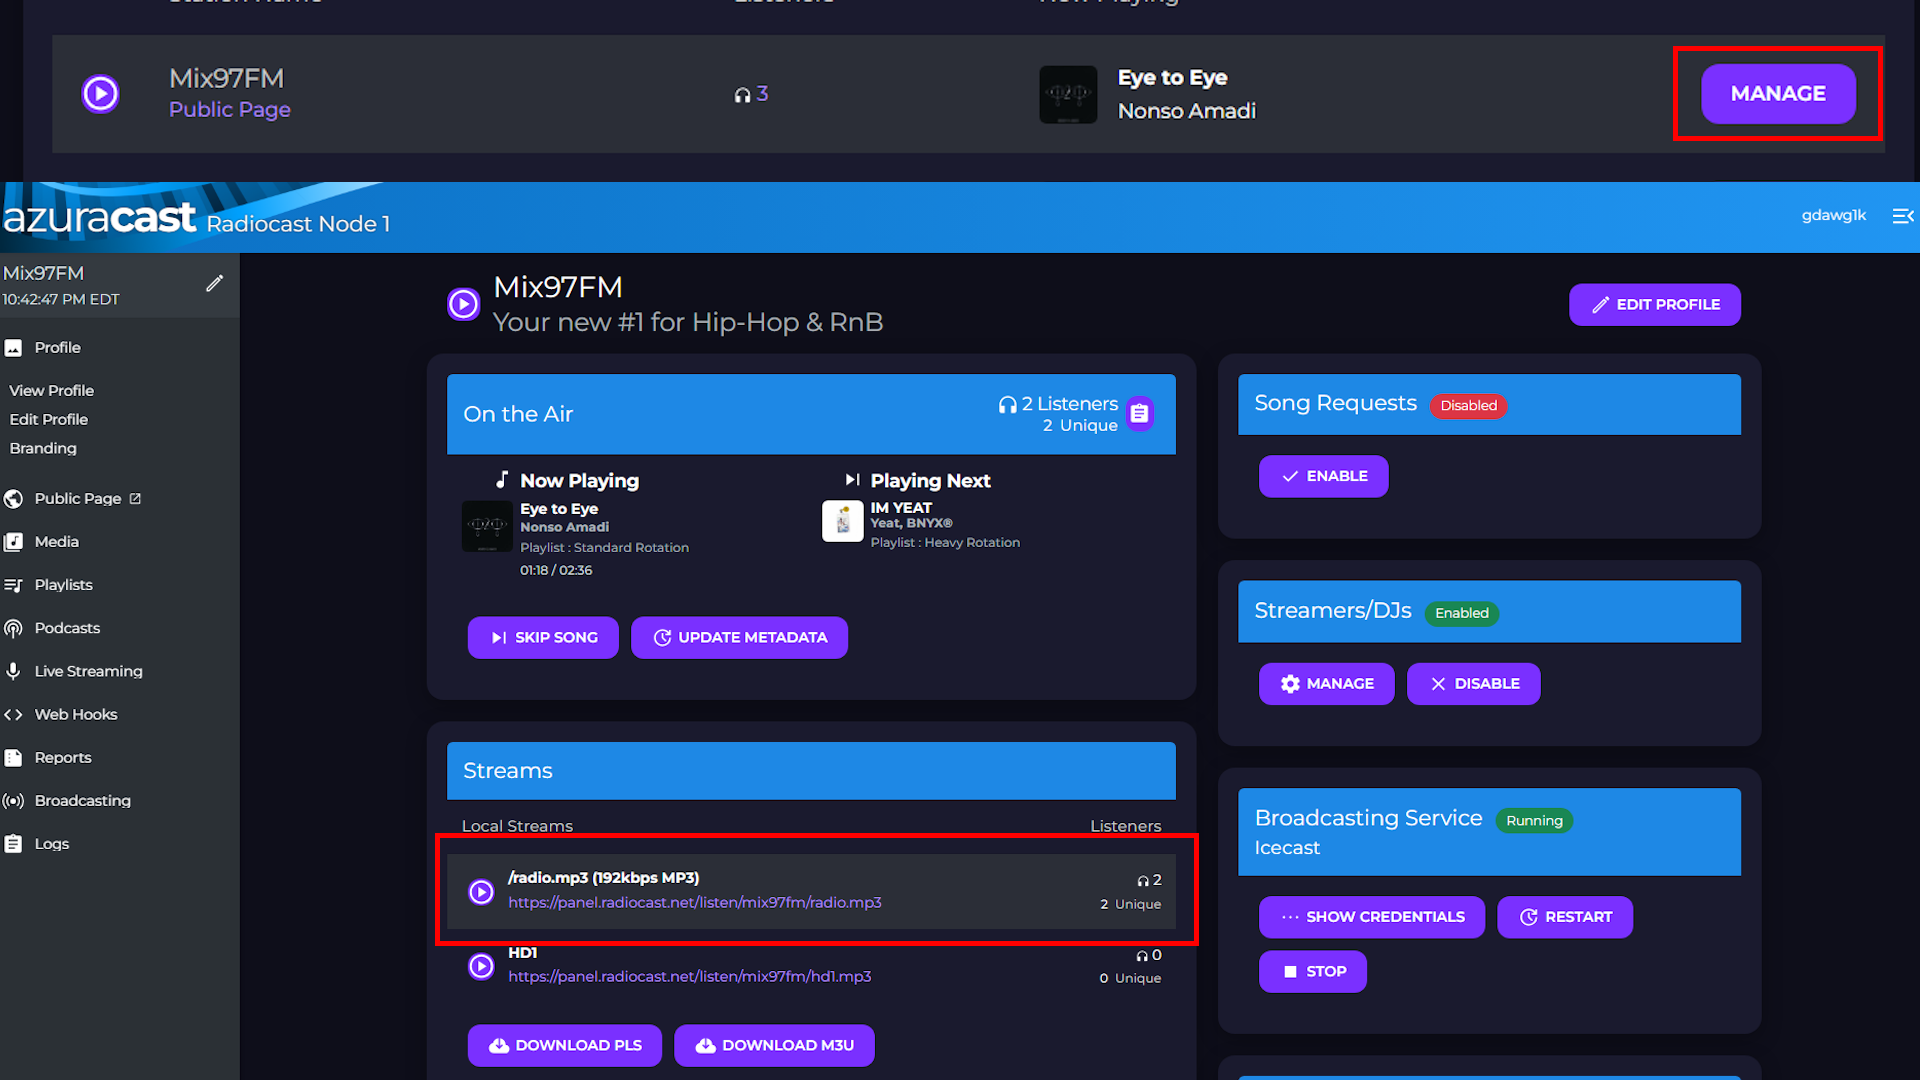
Task: Open the listener report icon in On the Air
Action: pyautogui.click(x=1140, y=413)
